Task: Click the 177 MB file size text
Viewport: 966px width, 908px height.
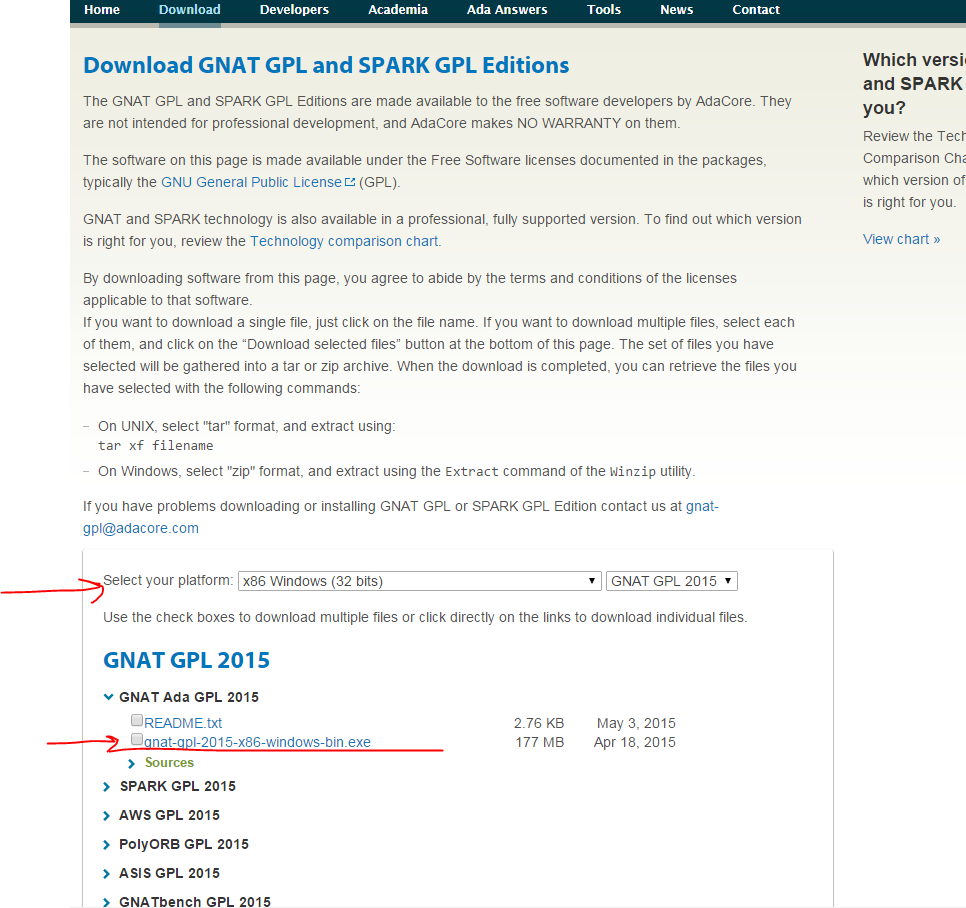Action: tap(540, 742)
